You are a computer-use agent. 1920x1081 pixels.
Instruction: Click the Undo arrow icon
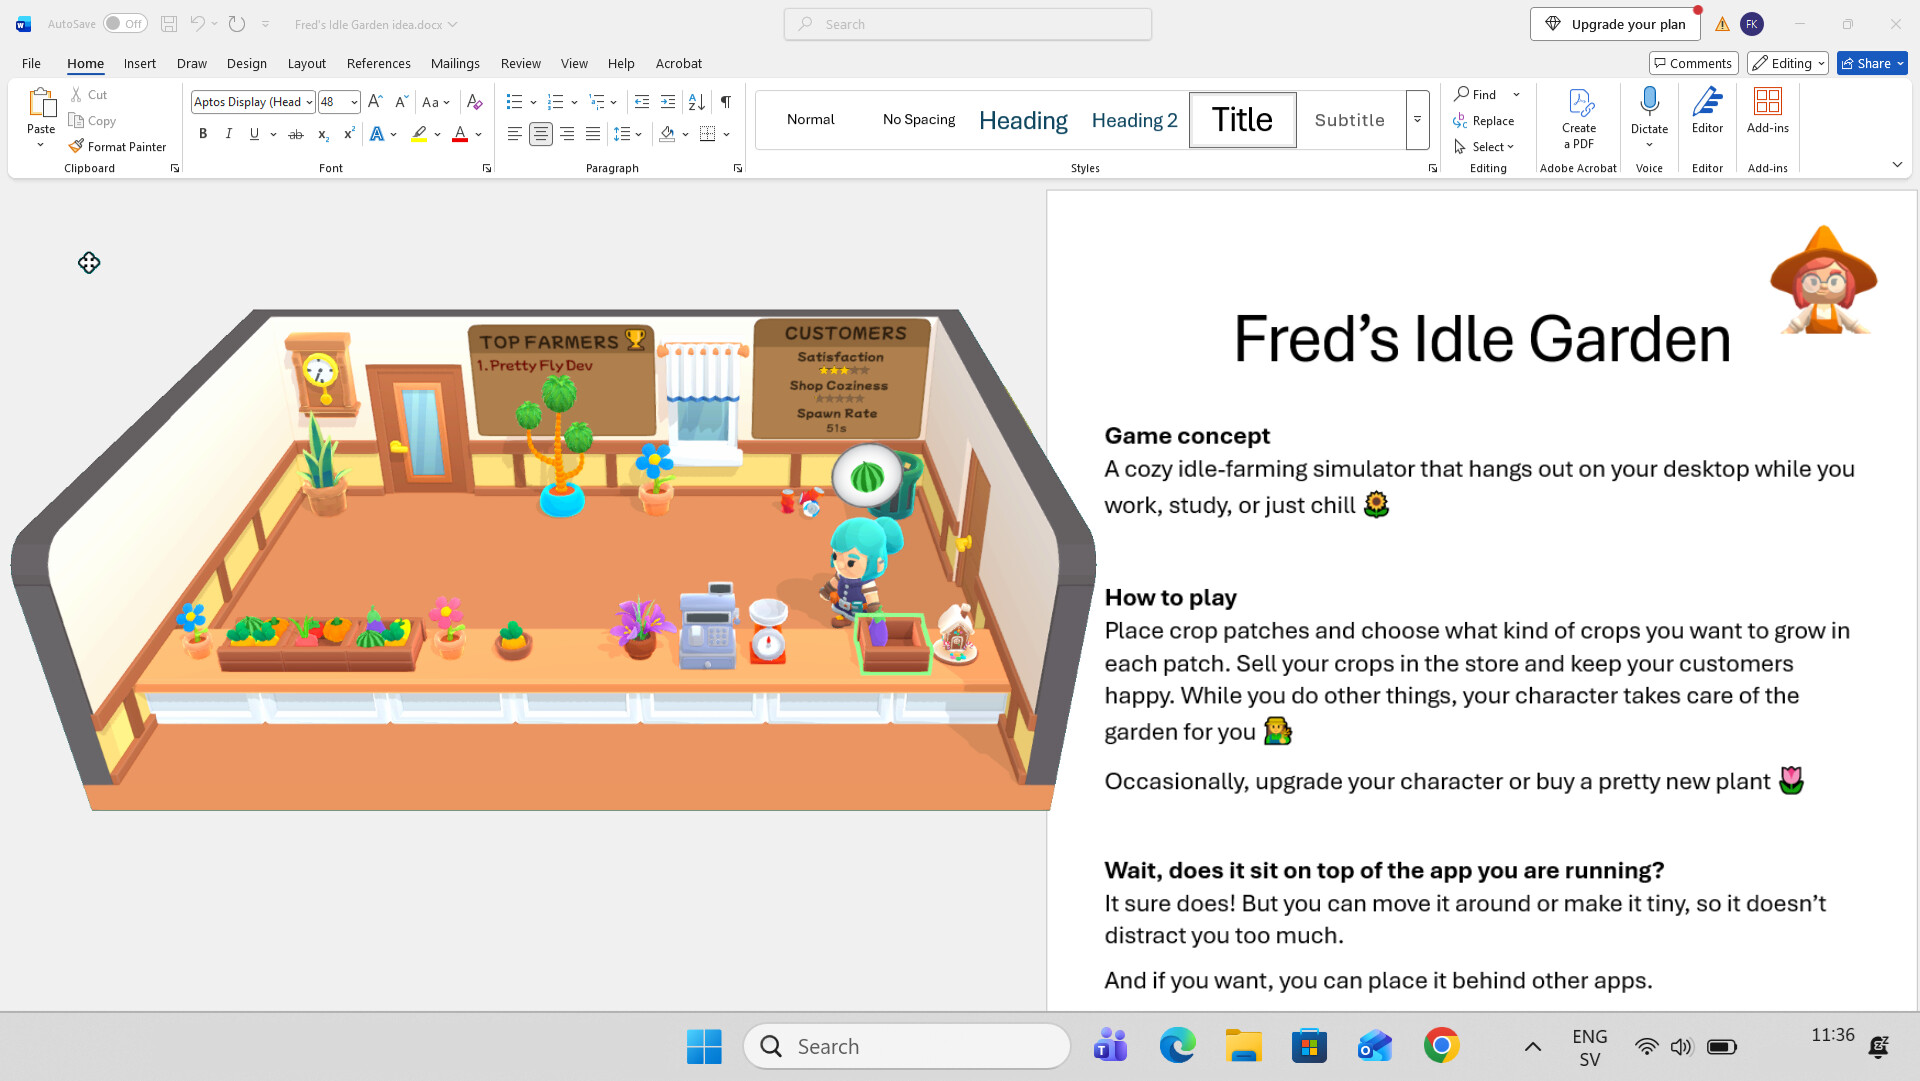coord(198,24)
